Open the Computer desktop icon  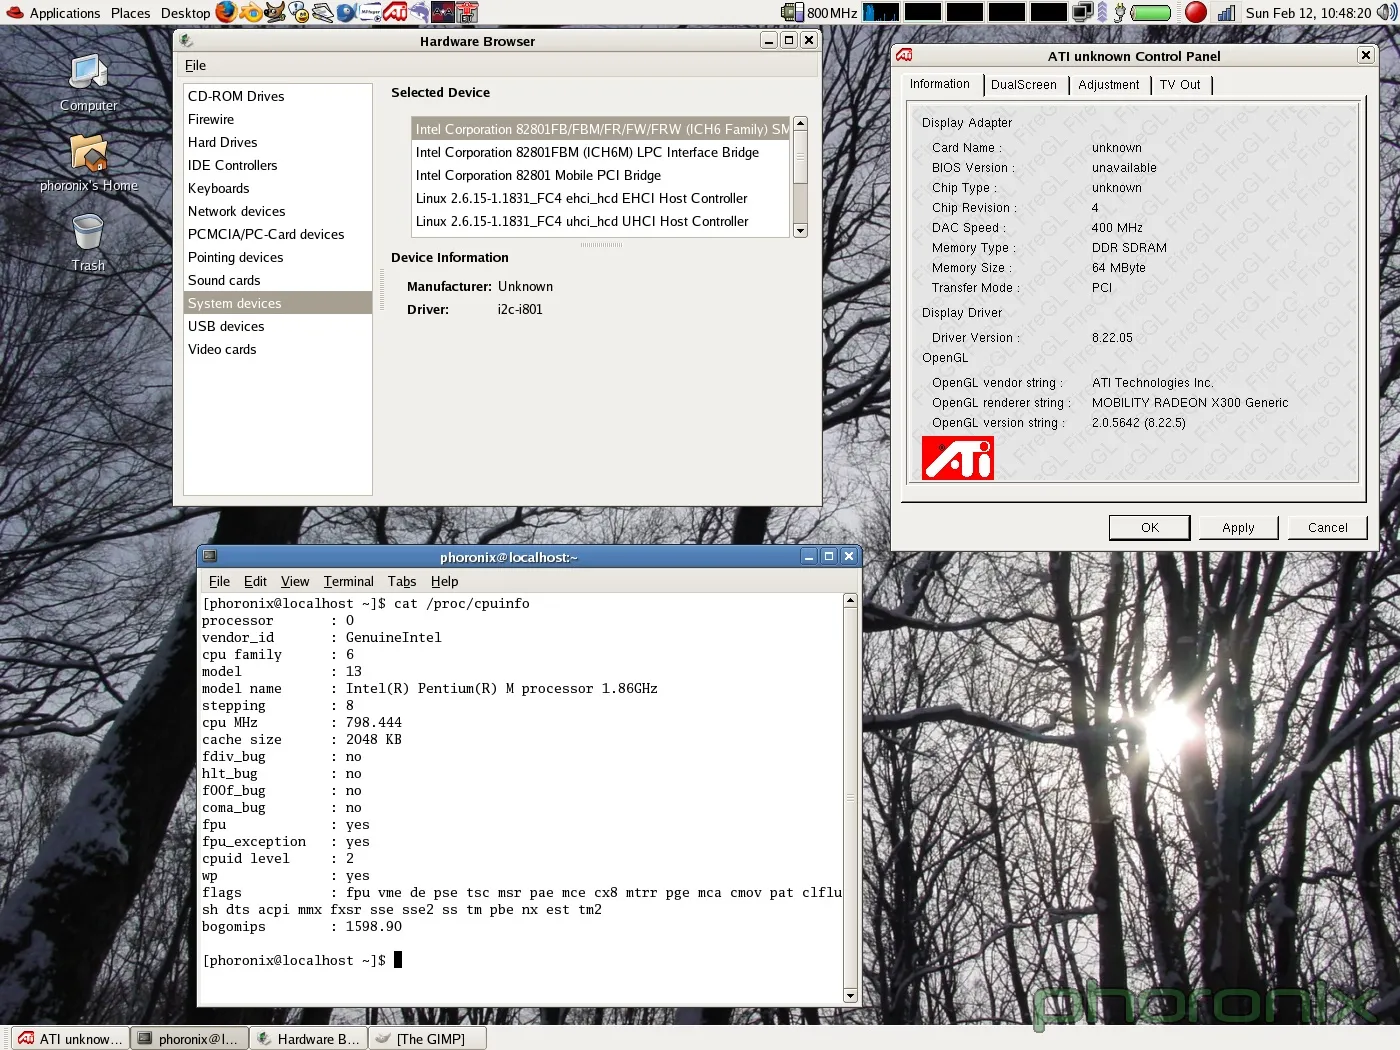[88, 83]
